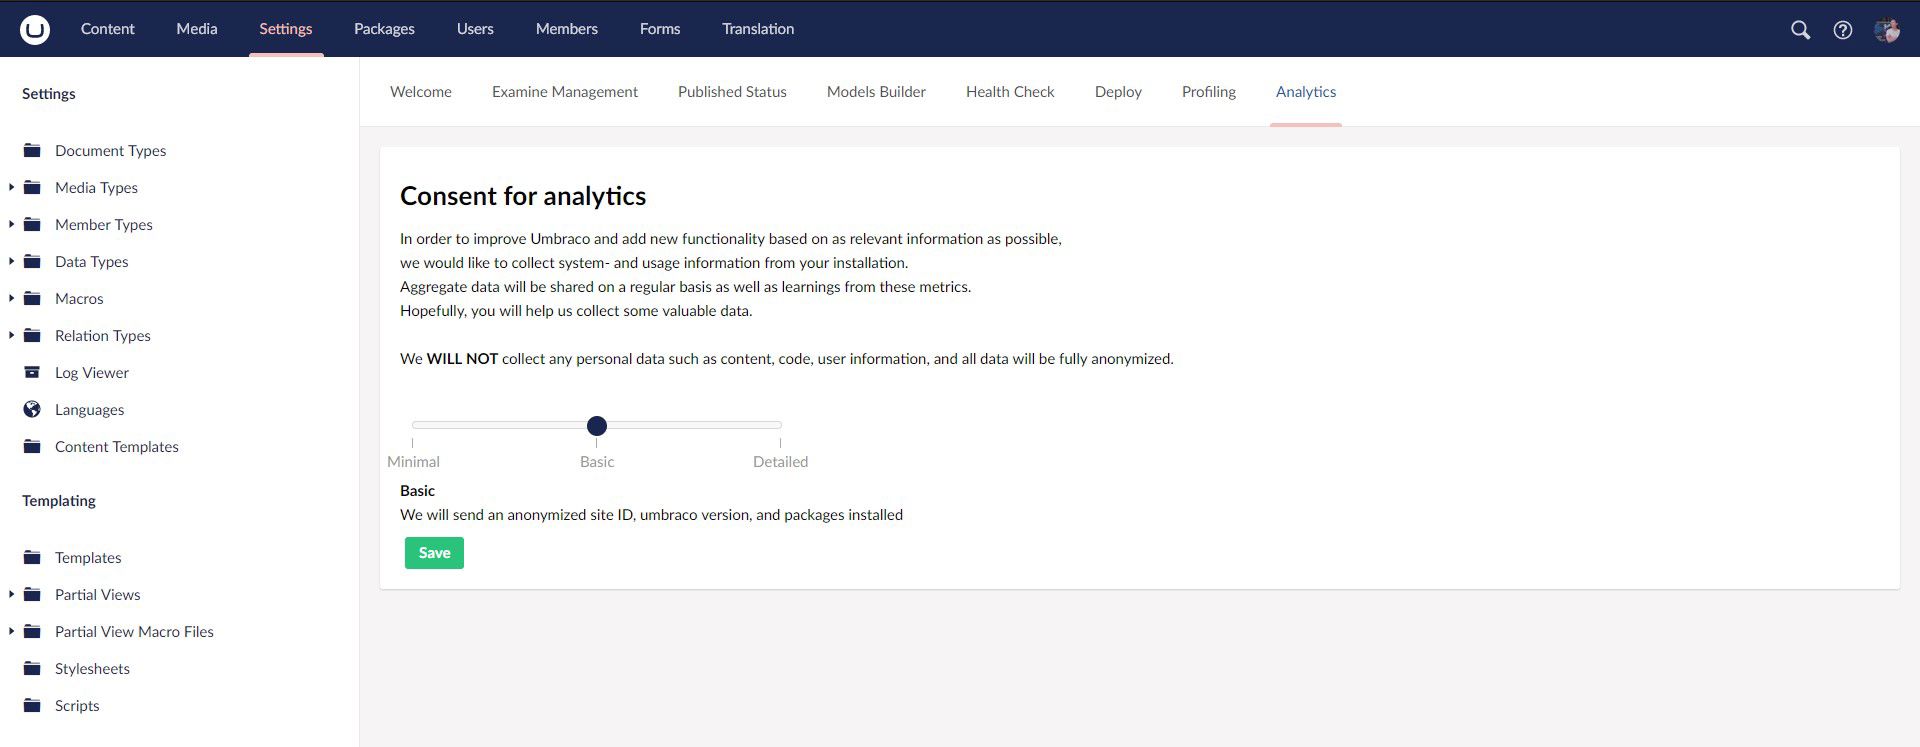Open the user avatar menu
Viewport: 1920px width, 747px height.
[x=1887, y=30]
